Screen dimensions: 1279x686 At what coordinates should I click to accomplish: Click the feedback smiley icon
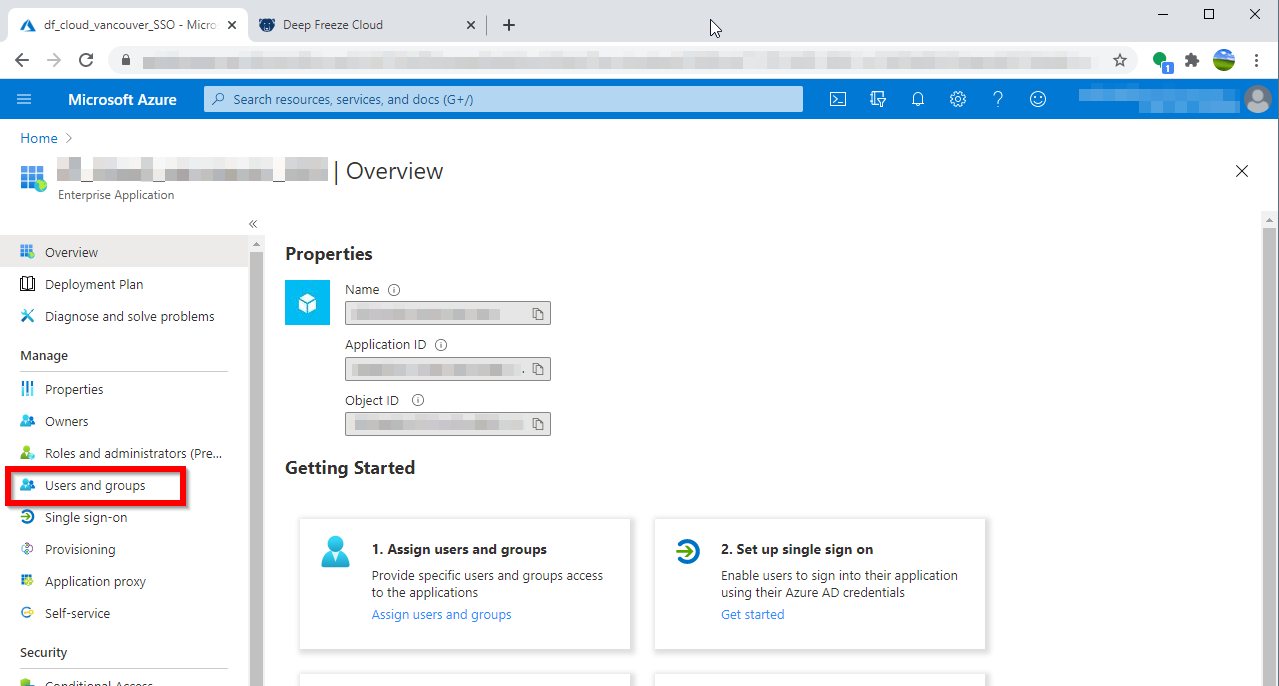1038,99
